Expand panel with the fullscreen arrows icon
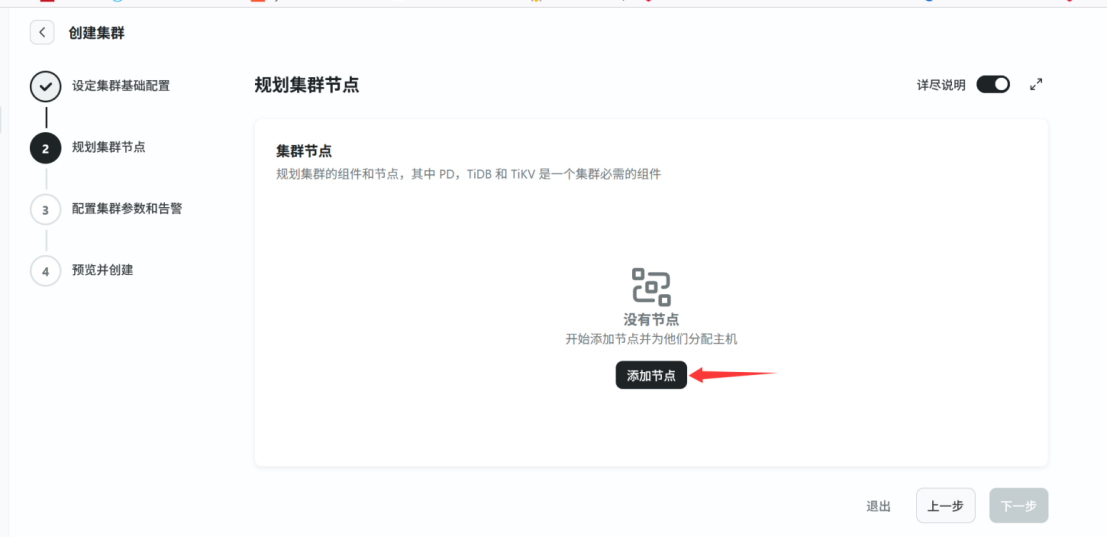 1036,85
